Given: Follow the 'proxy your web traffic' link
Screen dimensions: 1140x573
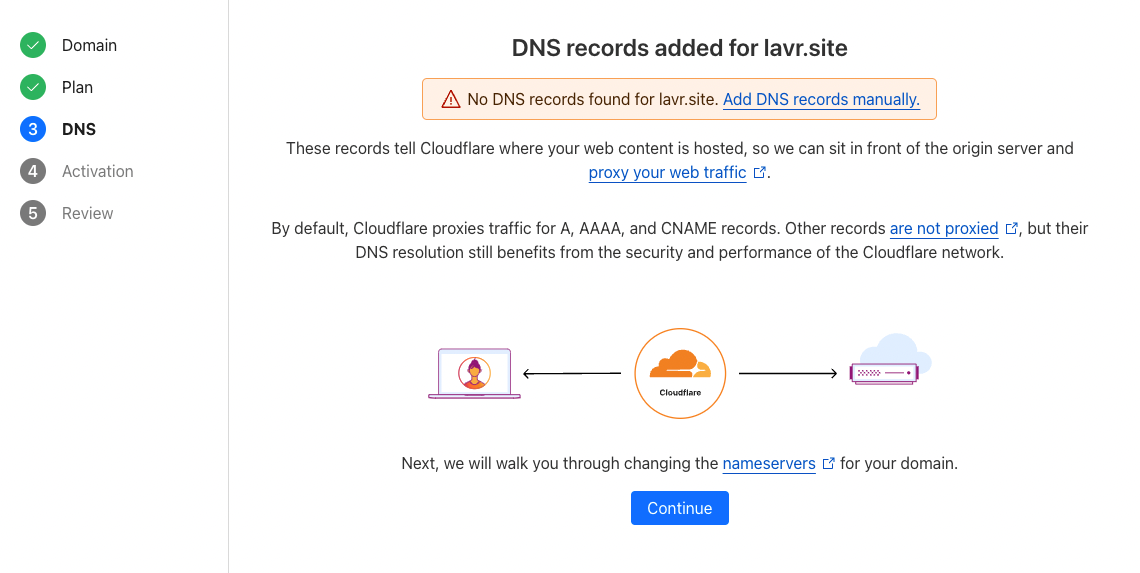Looking at the screenshot, I should pos(667,172).
